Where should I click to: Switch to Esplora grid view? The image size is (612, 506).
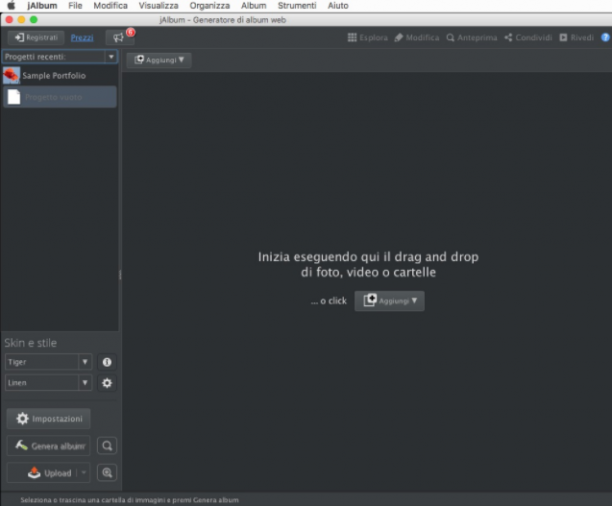click(x=368, y=37)
